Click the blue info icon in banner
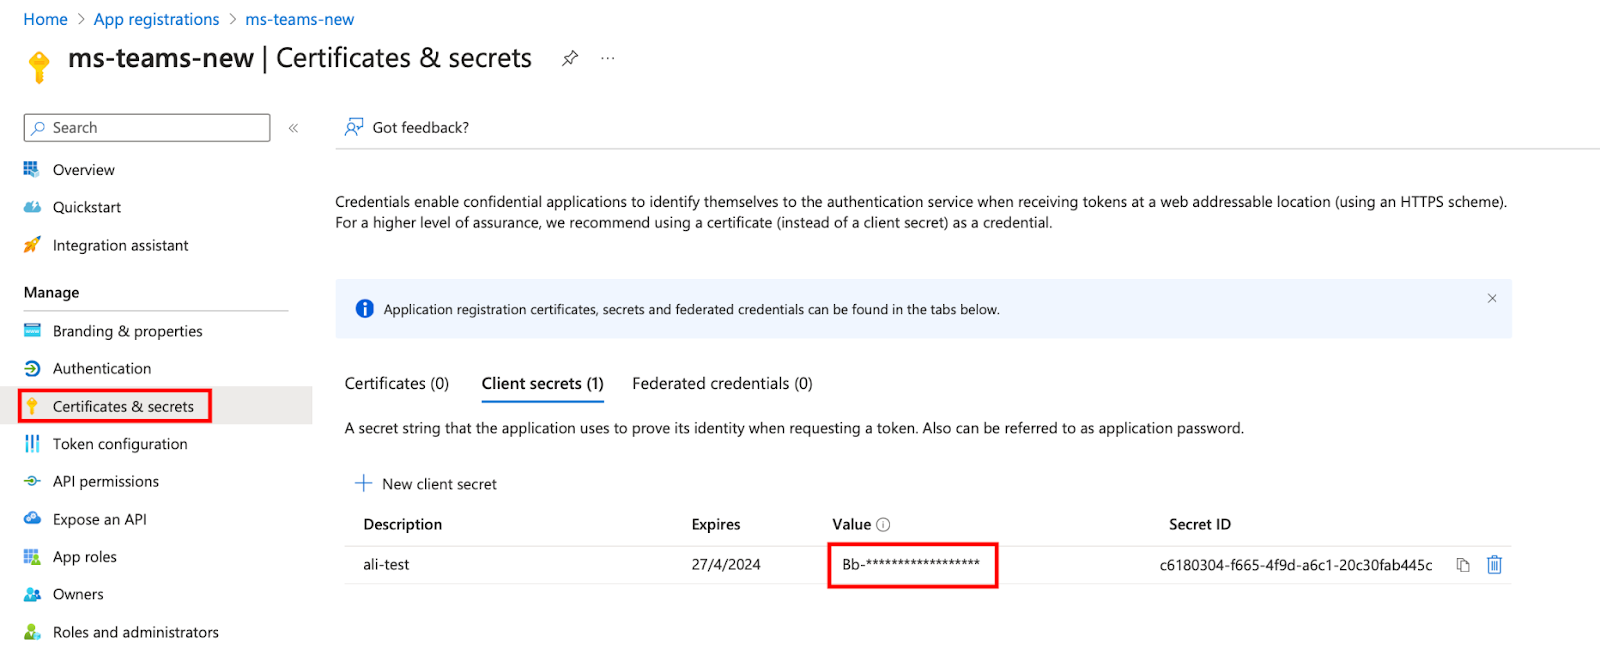This screenshot has height=658, width=1600. tap(365, 309)
